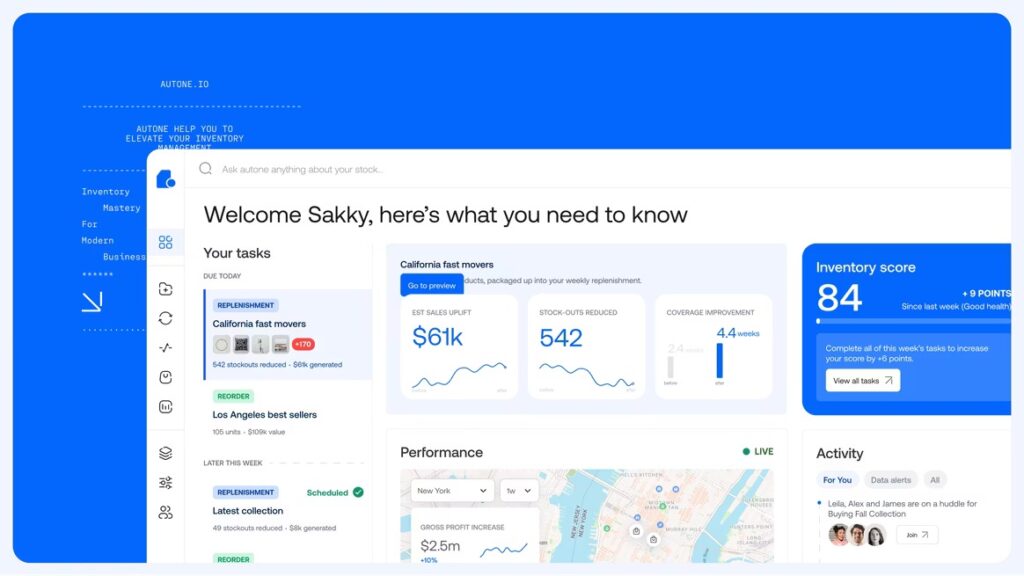This screenshot has height=576, width=1024.
Task: Expand the New York location dropdown
Action: click(x=452, y=491)
